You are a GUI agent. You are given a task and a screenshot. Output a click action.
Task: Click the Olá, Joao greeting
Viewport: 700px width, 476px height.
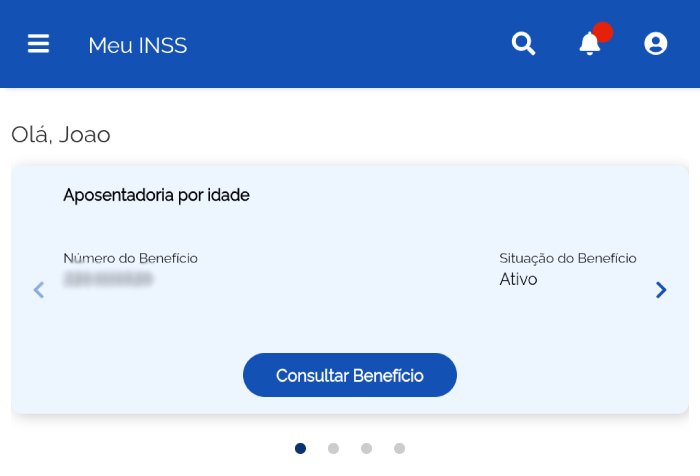pyautogui.click(x=61, y=135)
